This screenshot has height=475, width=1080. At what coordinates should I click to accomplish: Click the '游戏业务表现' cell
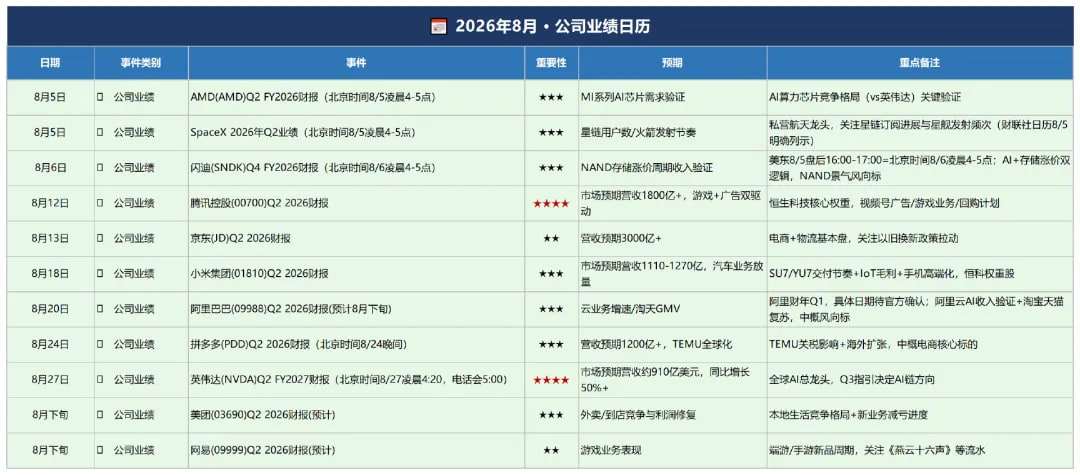(672, 450)
